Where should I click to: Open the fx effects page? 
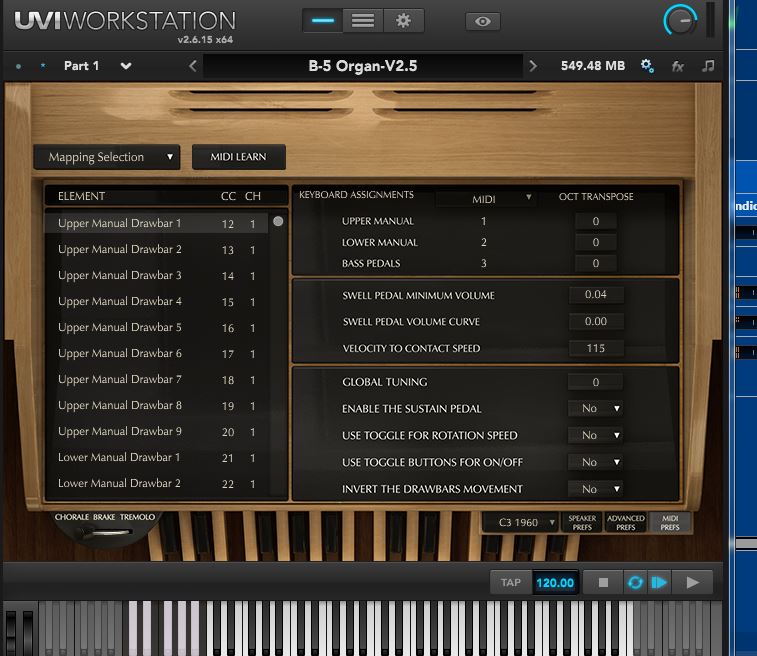pyautogui.click(x=678, y=66)
